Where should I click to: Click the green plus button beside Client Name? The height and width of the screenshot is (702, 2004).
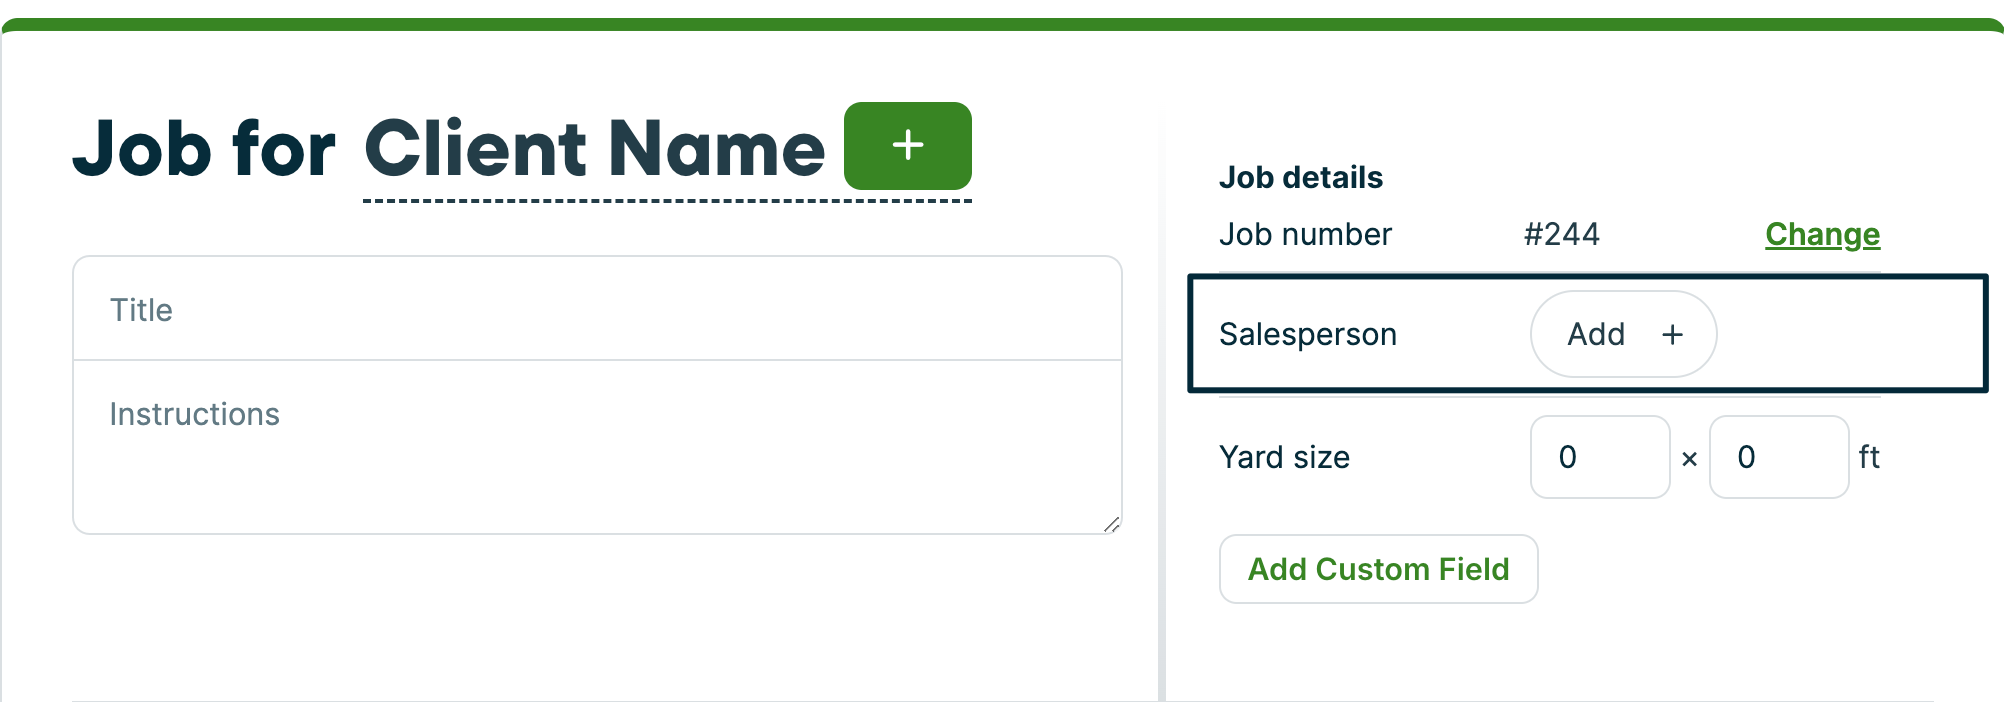point(907,146)
